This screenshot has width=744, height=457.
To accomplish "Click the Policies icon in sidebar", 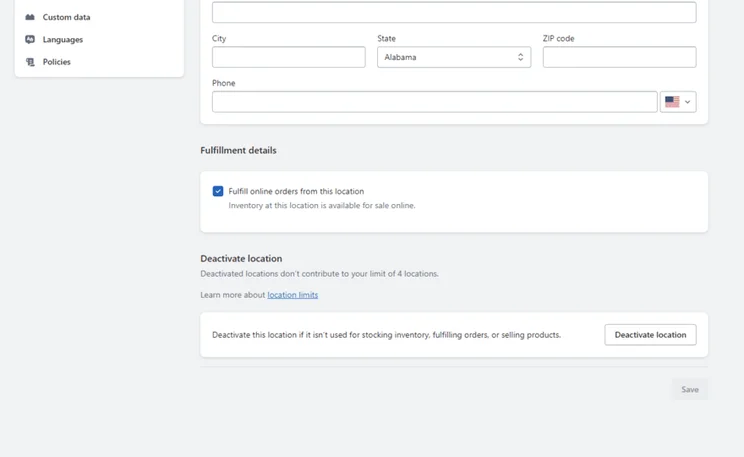I will pos(30,62).
